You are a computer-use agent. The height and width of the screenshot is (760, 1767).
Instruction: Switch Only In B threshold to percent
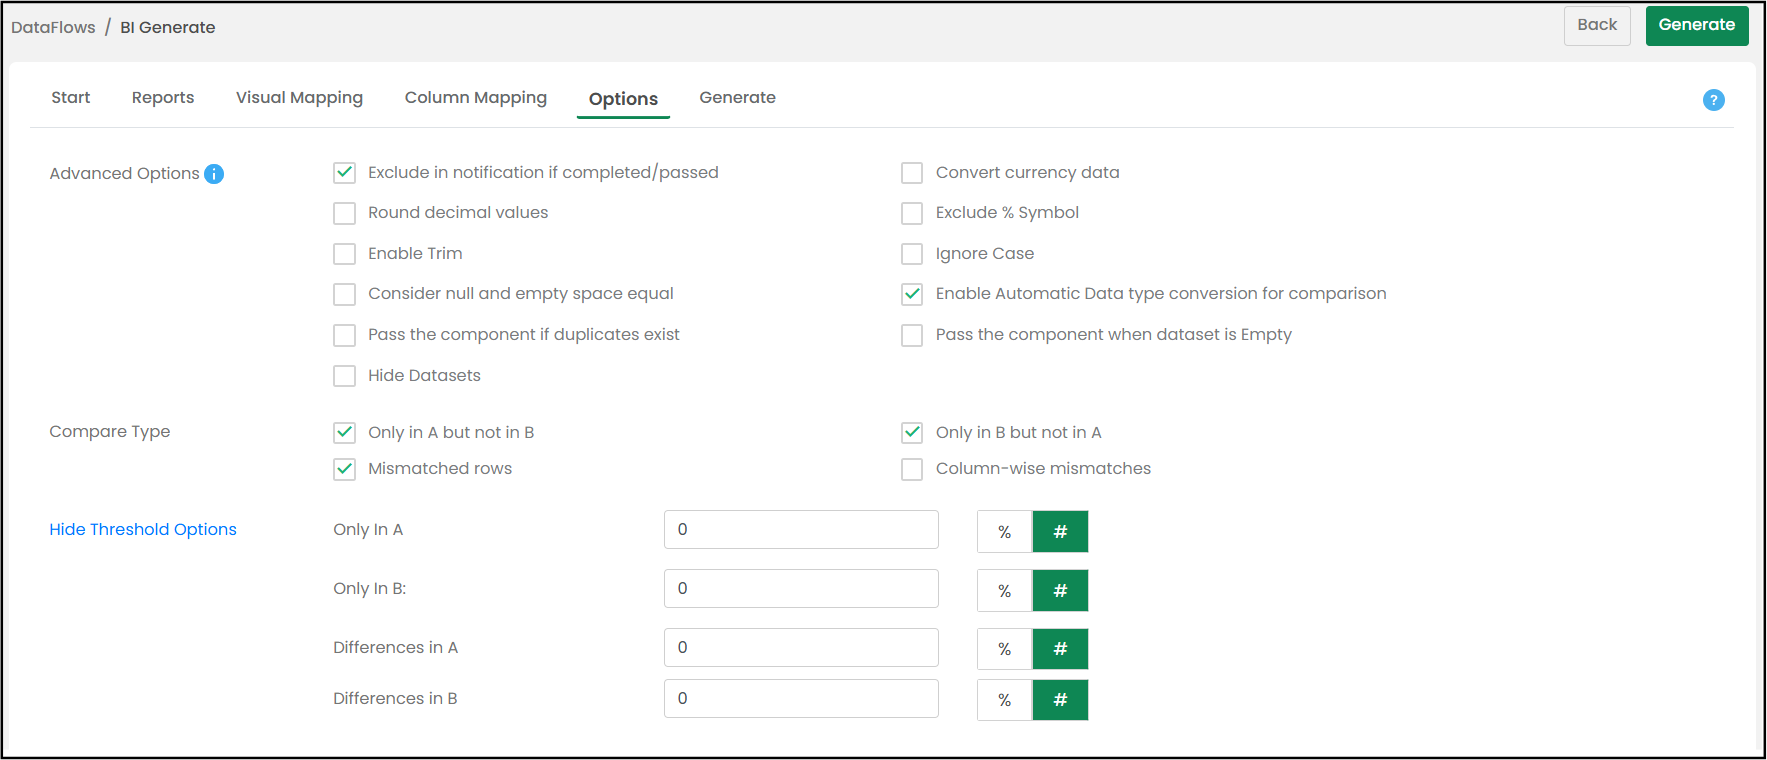(1005, 591)
